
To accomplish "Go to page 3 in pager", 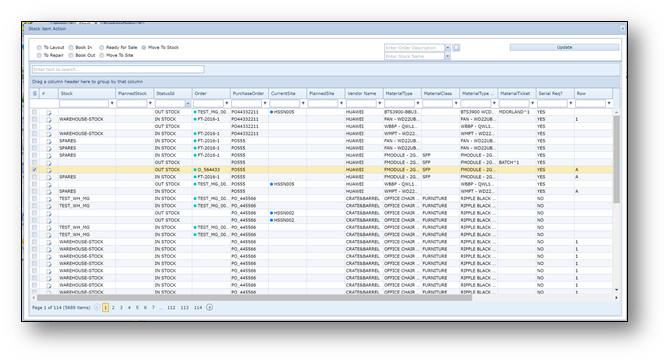I will tap(121, 308).
